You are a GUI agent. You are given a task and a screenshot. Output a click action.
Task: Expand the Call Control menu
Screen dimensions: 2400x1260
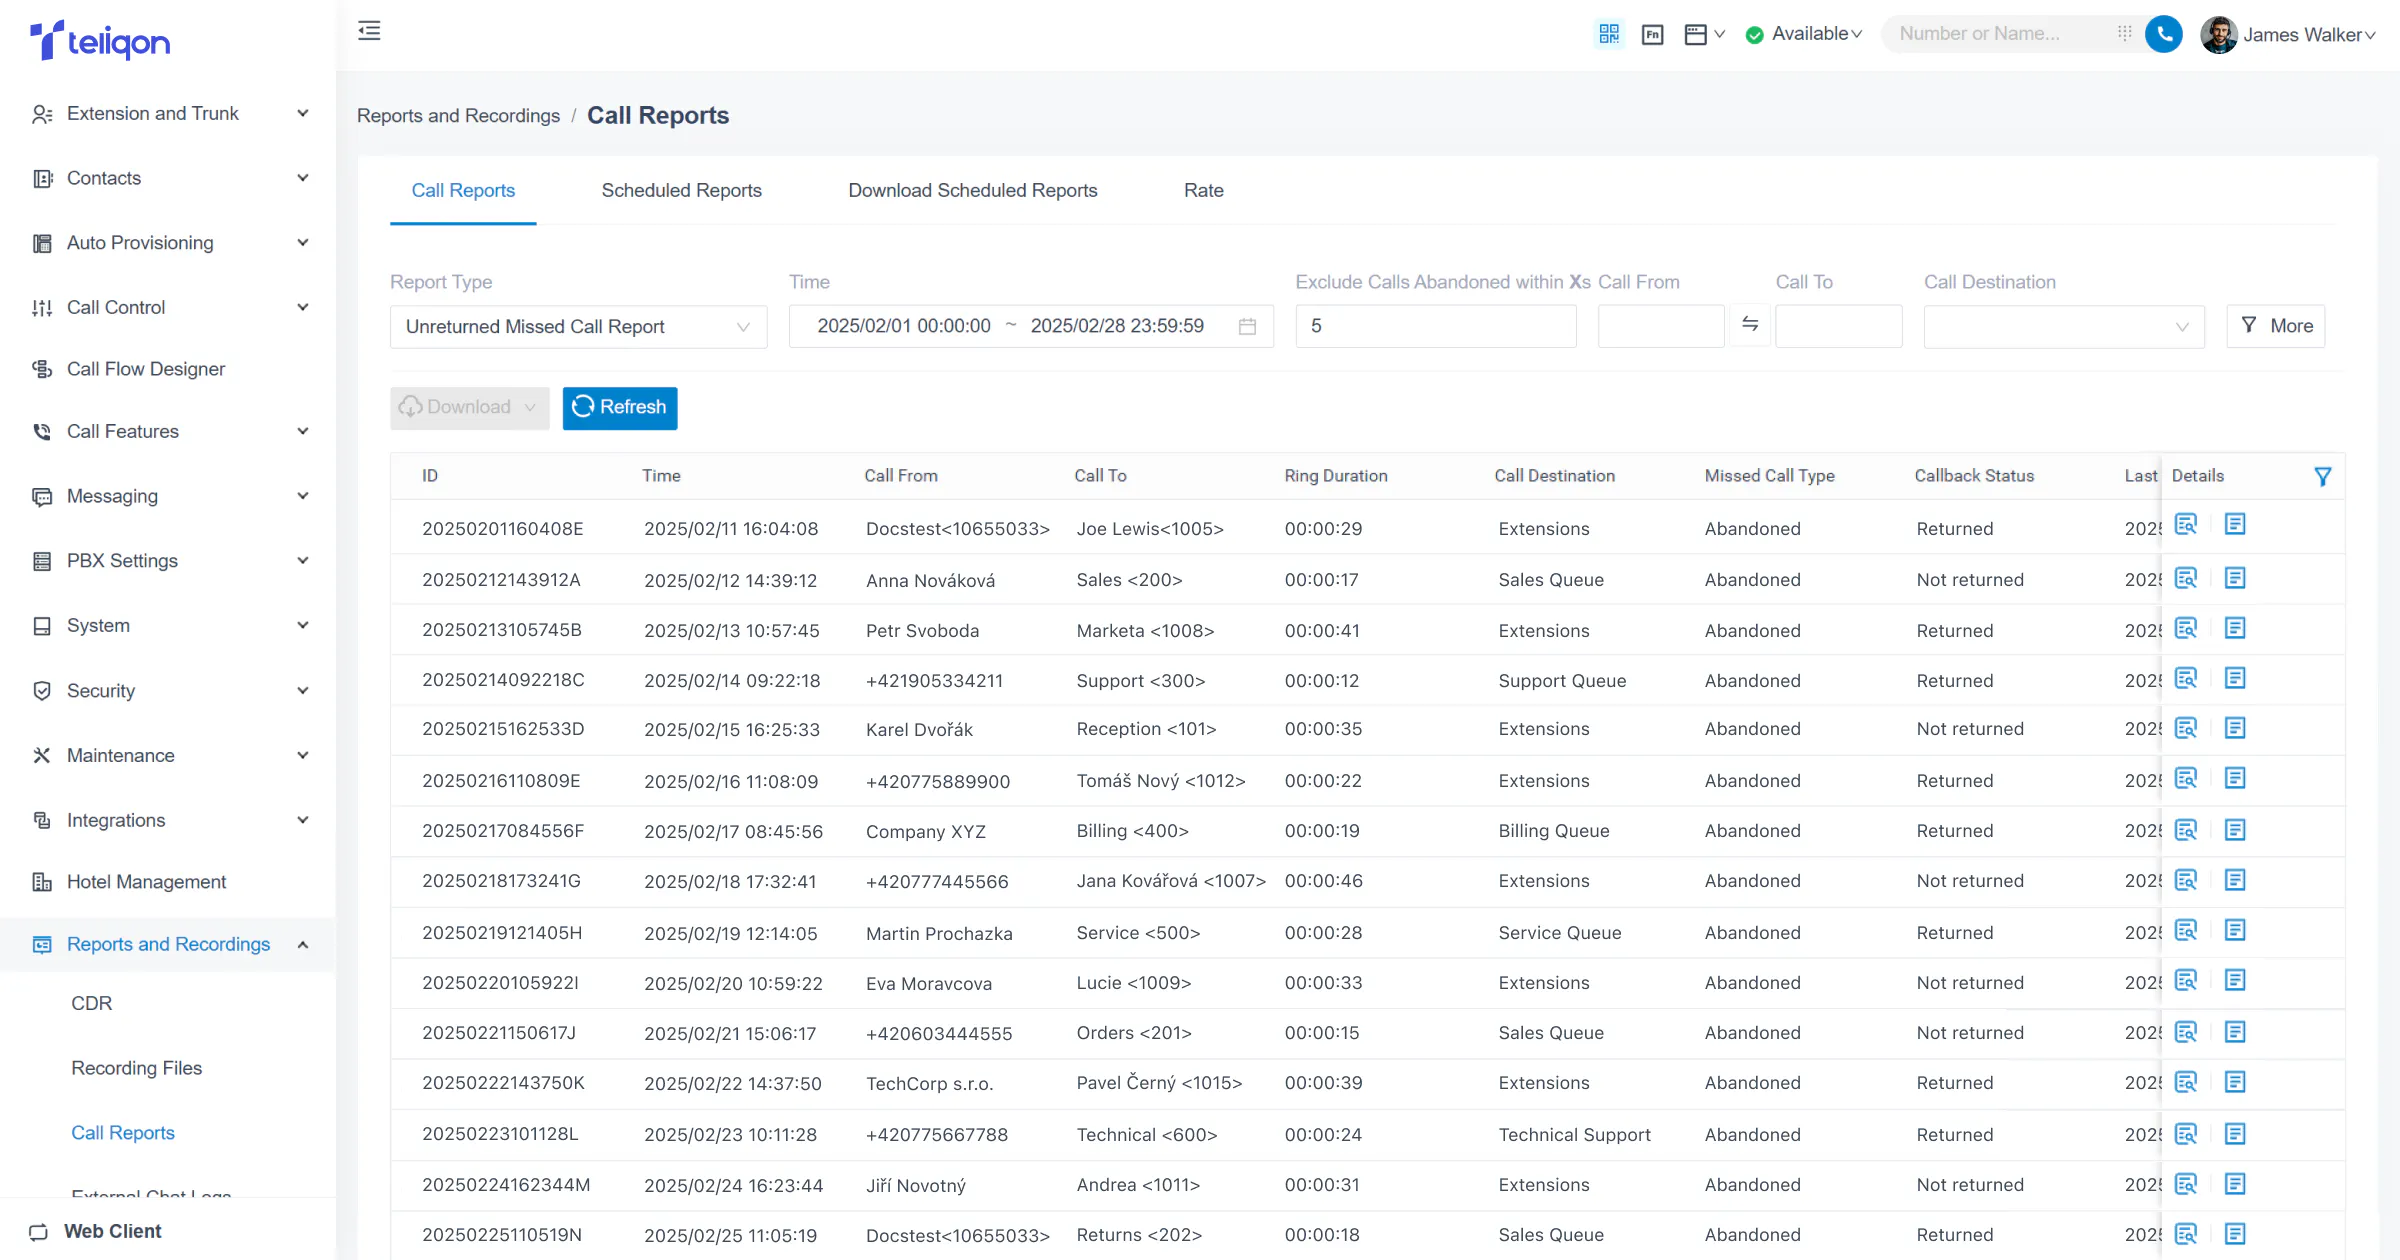168,308
